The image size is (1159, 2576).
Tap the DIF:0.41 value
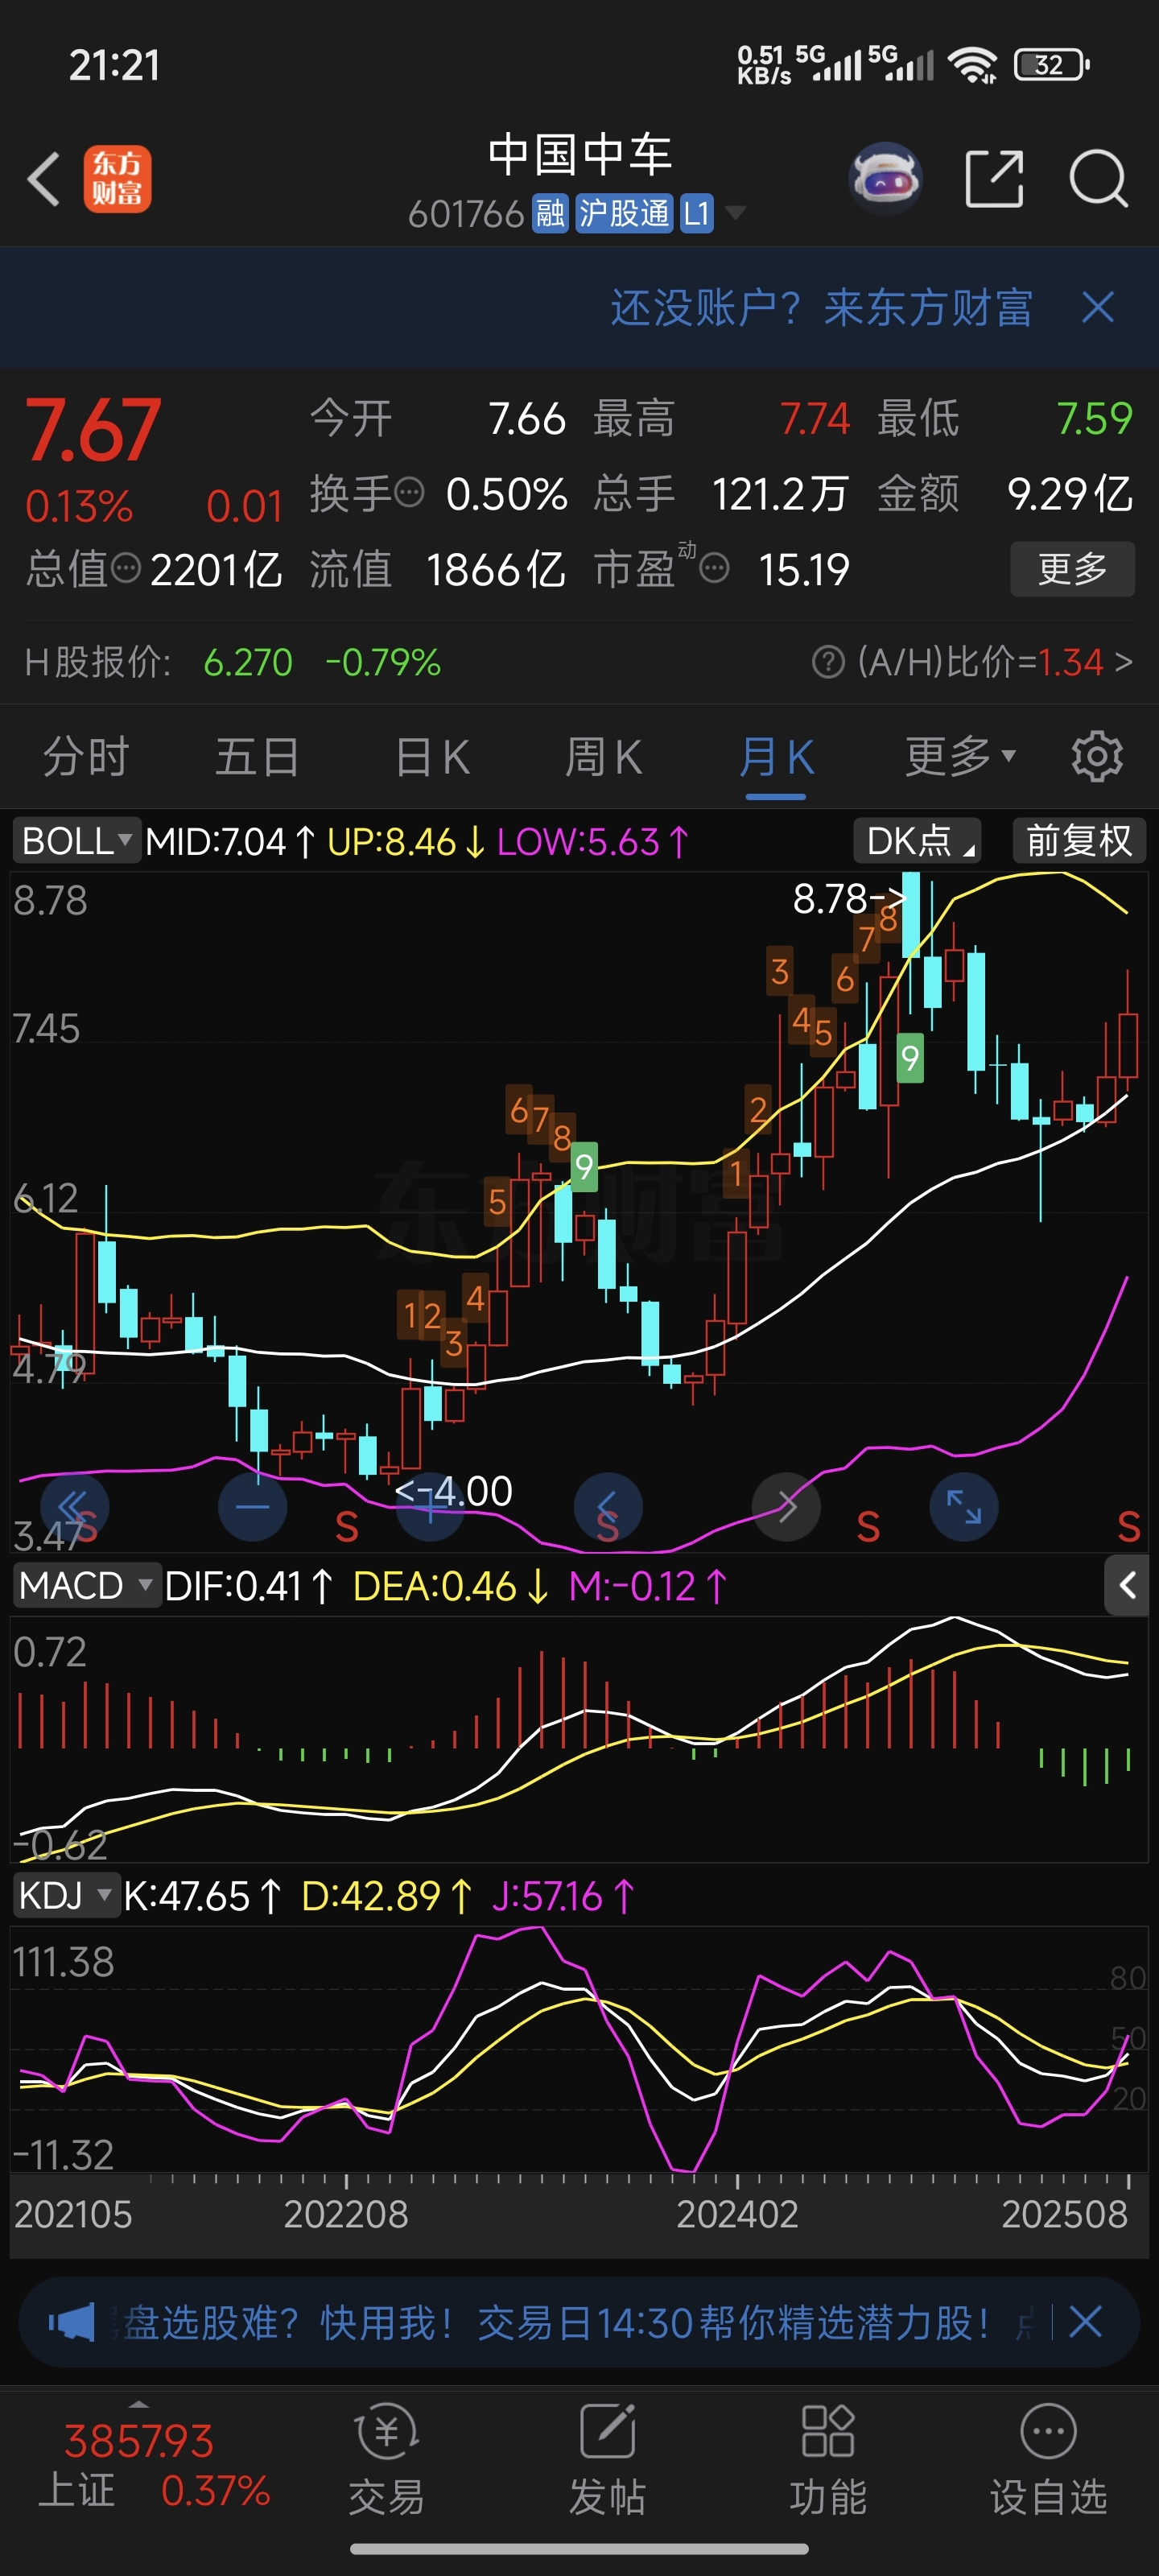pos(248,1586)
